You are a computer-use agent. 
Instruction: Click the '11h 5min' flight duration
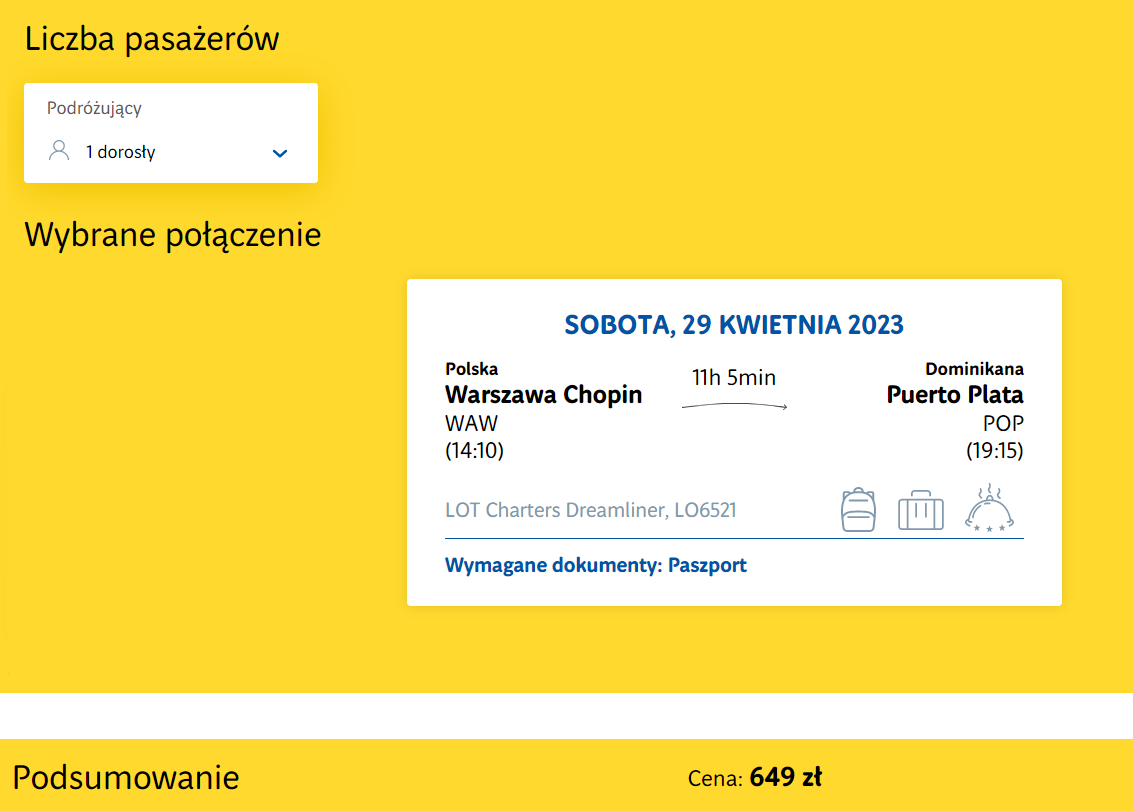click(734, 378)
